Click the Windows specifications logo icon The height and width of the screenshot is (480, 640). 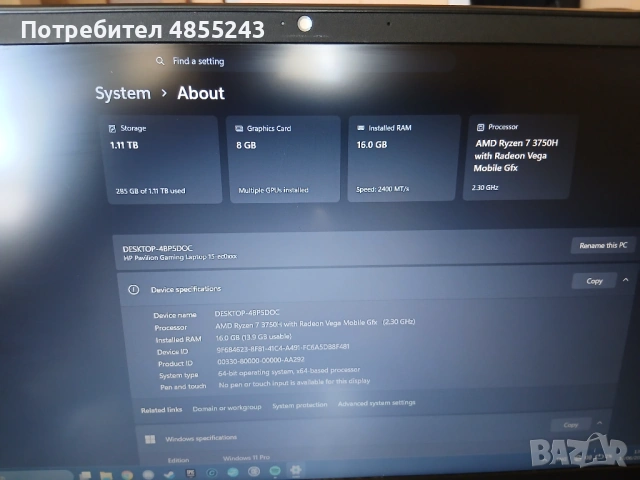[x=150, y=439]
